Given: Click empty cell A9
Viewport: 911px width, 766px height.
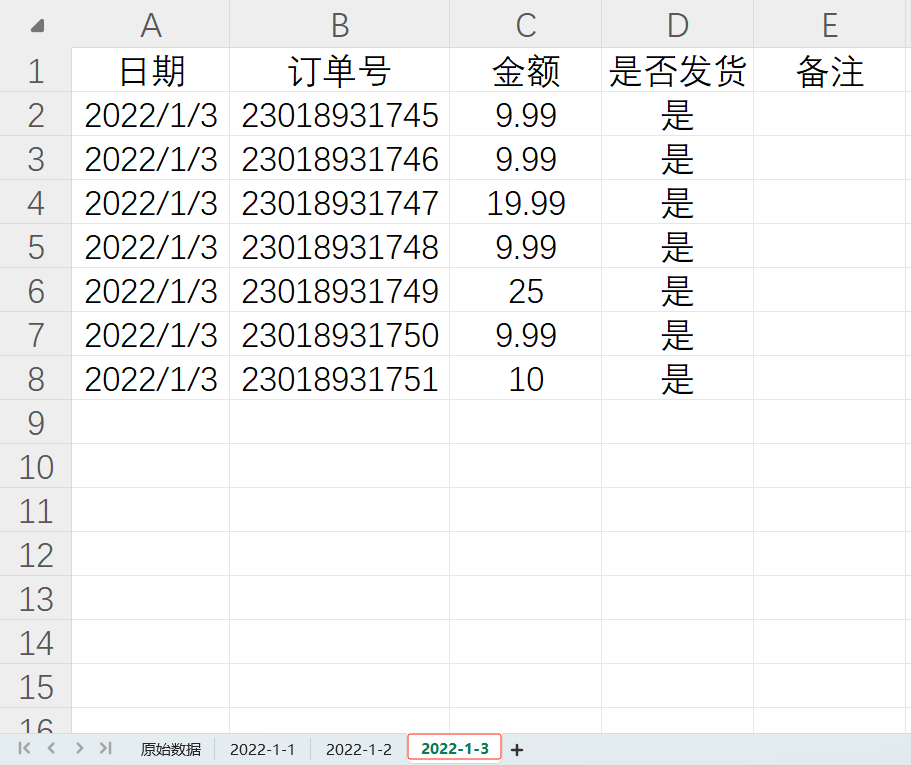Looking at the screenshot, I should click(x=150, y=422).
